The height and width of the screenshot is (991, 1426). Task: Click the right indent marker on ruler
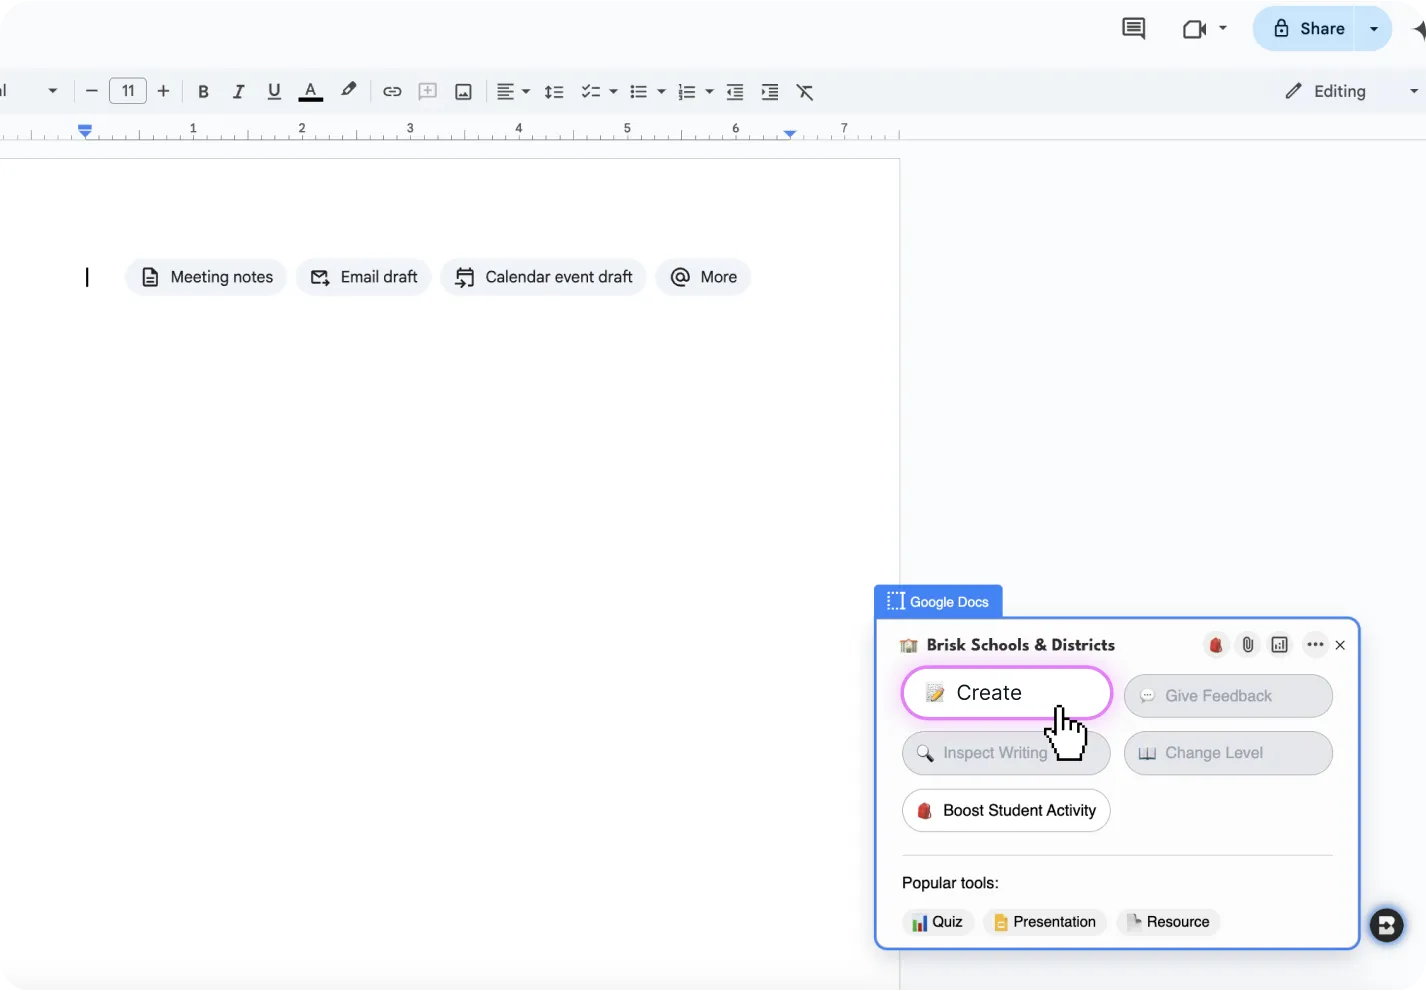(790, 133)
